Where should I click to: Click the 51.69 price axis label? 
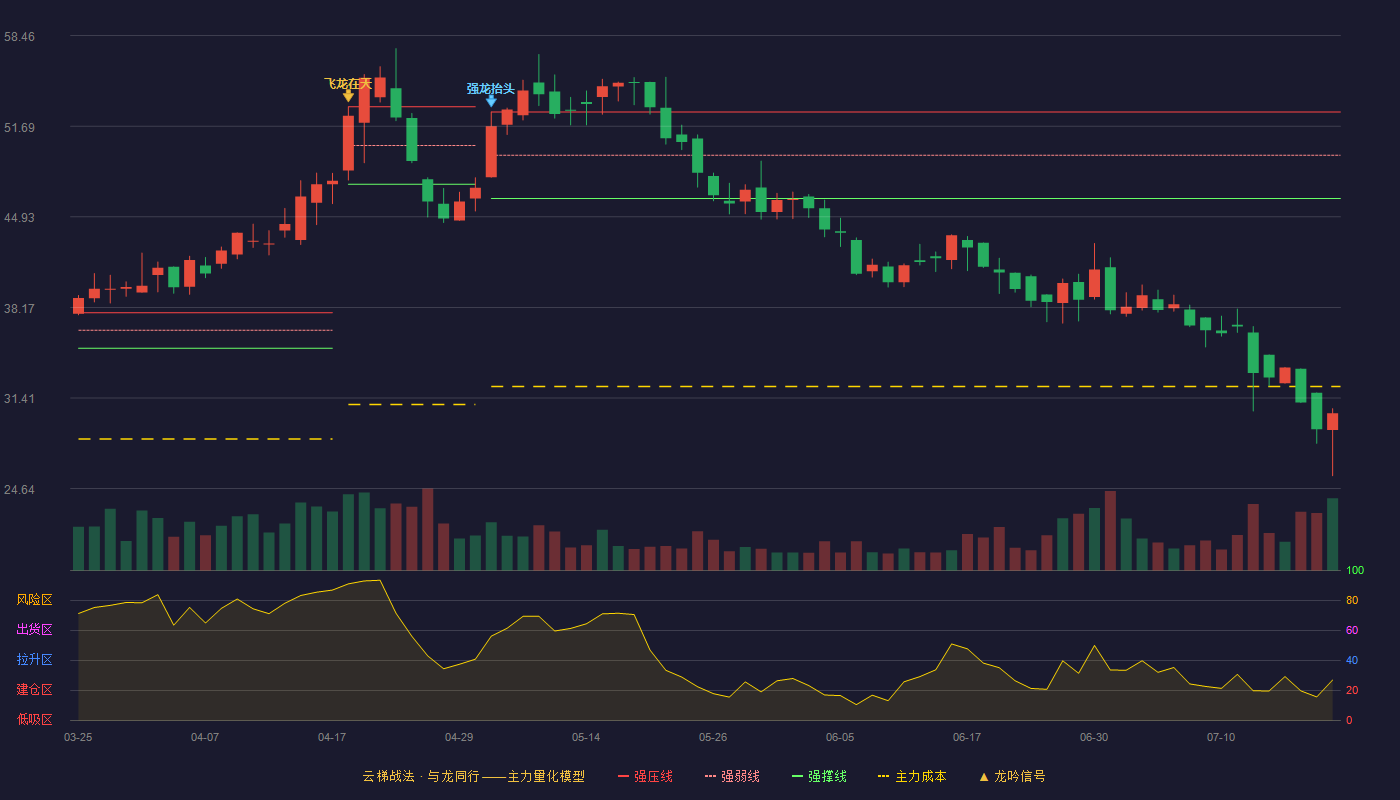(19, 127)
